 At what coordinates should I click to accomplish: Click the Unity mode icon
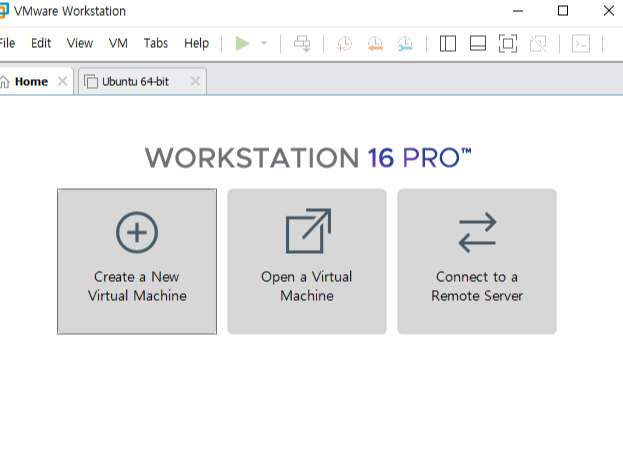(538, 43)
